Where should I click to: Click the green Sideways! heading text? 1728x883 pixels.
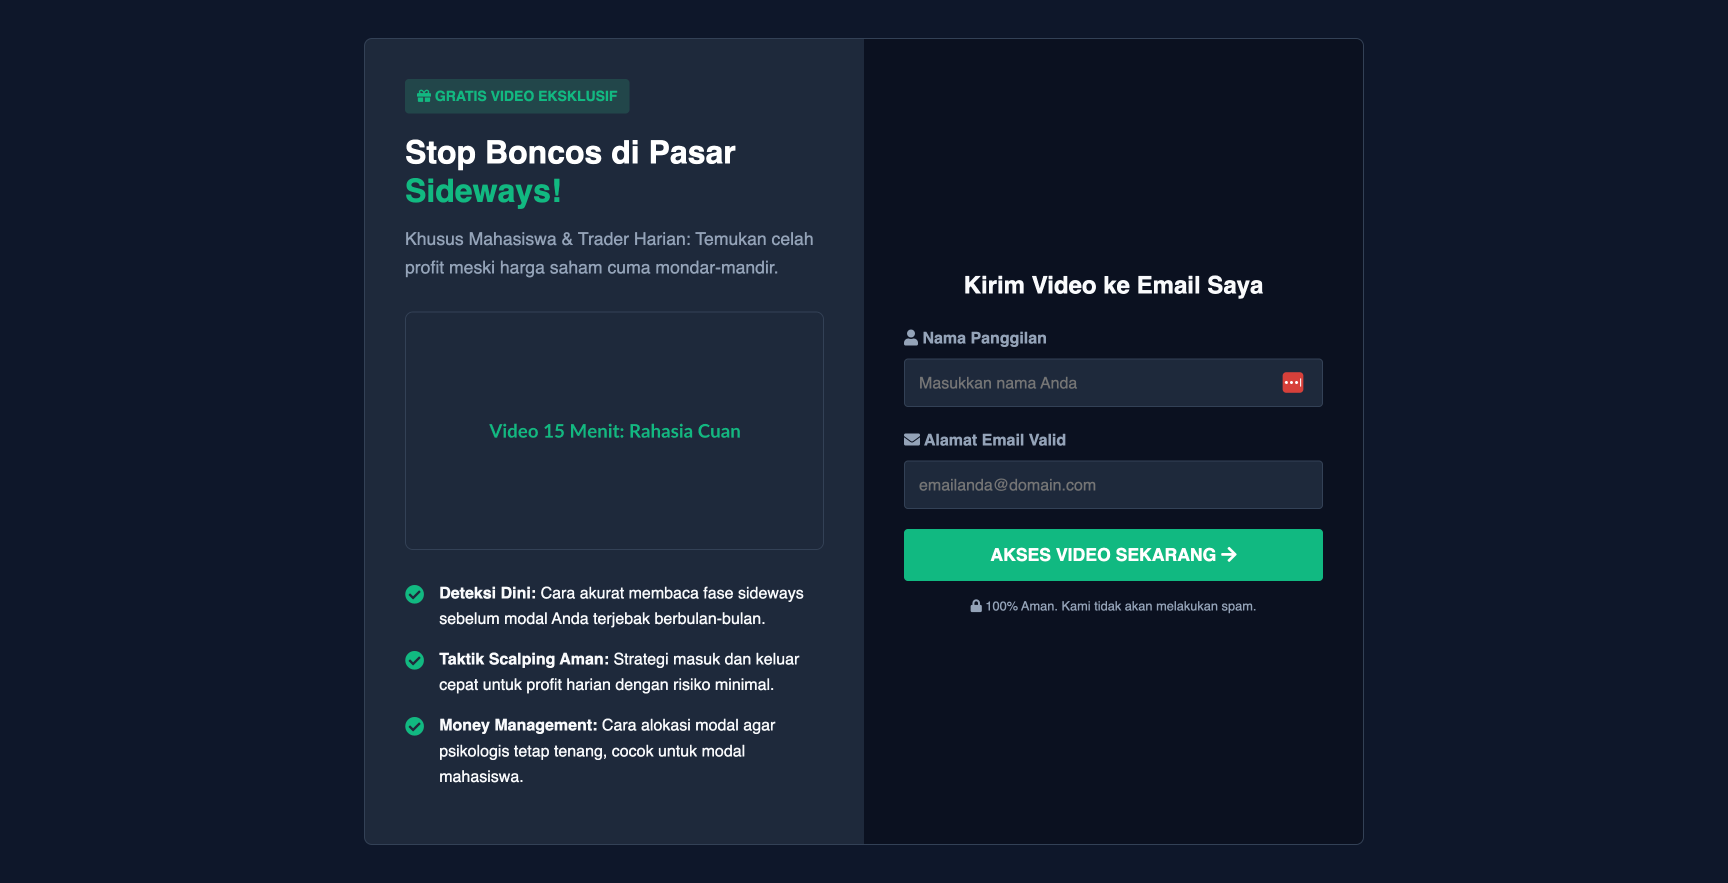pyautogui.click(x=483, y=191)
